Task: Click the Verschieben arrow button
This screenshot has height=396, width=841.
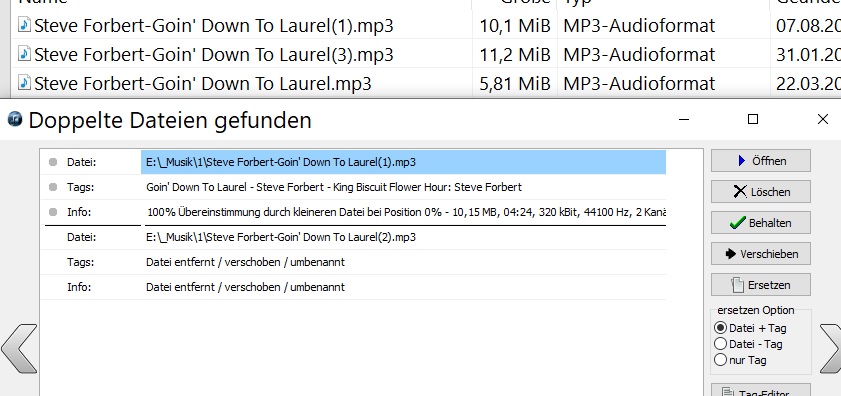Action: click(x=761, y=254)
